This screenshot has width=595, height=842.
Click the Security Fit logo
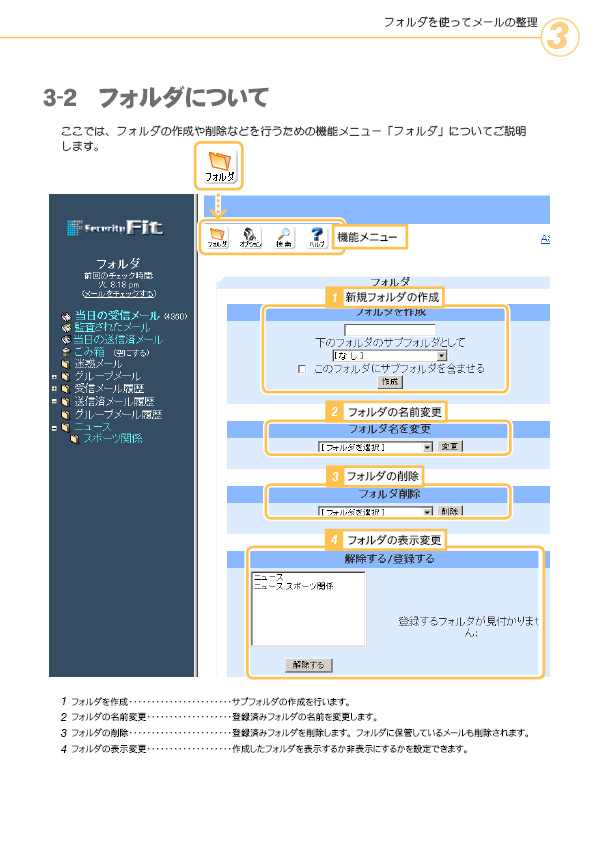115,228
